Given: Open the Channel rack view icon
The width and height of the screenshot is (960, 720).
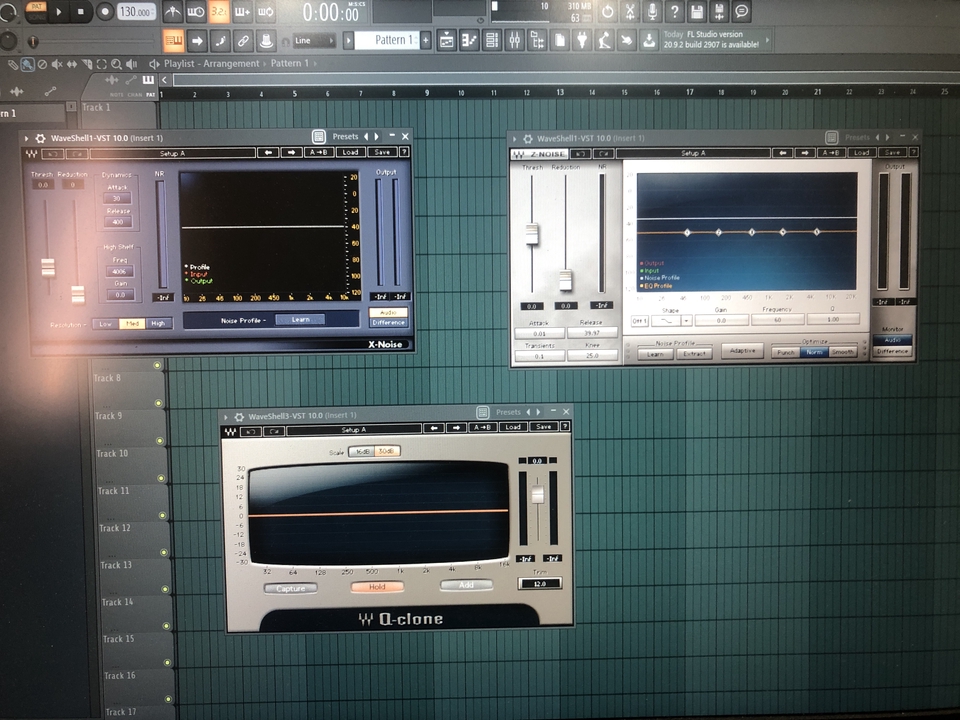Looking at the screenshot, I should 492,41.
